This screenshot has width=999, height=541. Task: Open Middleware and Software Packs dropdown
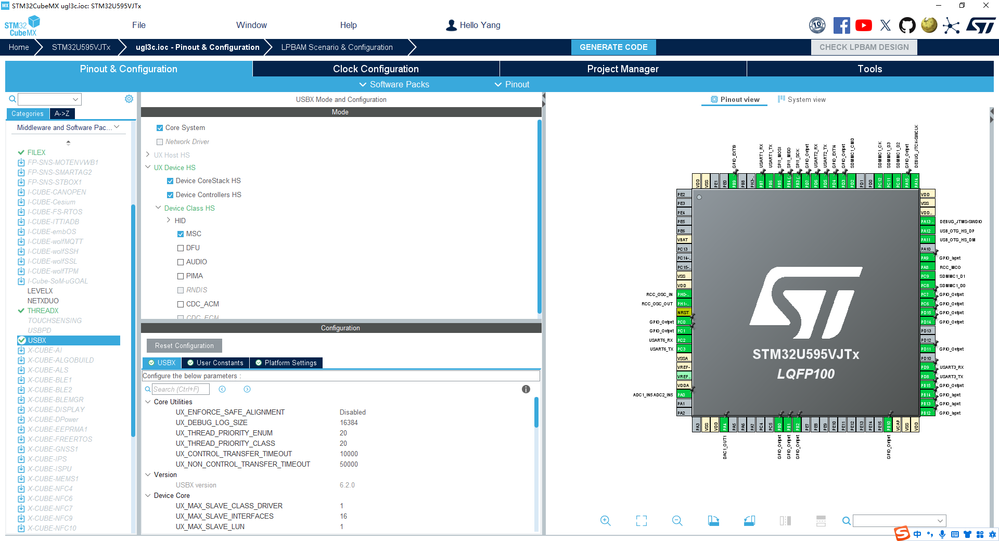point(69,128)
